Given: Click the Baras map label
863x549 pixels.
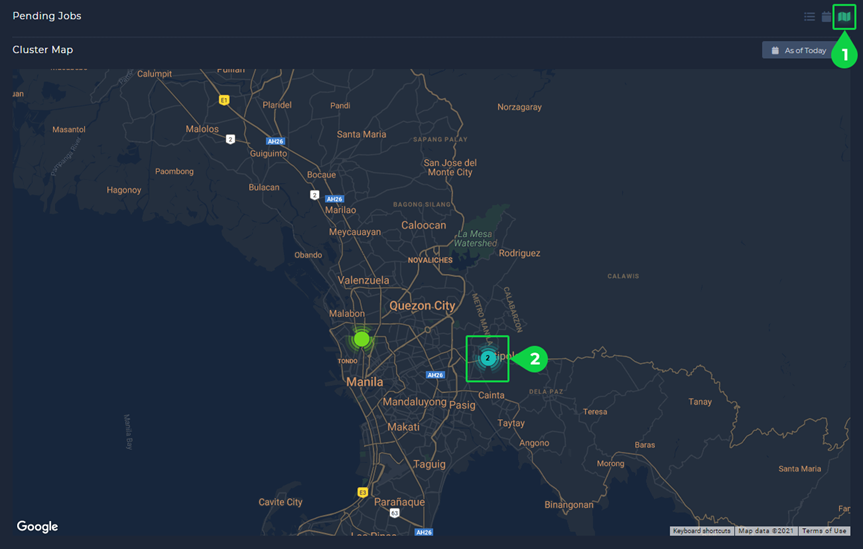Looking at the screenshot, I should point(644,445).
